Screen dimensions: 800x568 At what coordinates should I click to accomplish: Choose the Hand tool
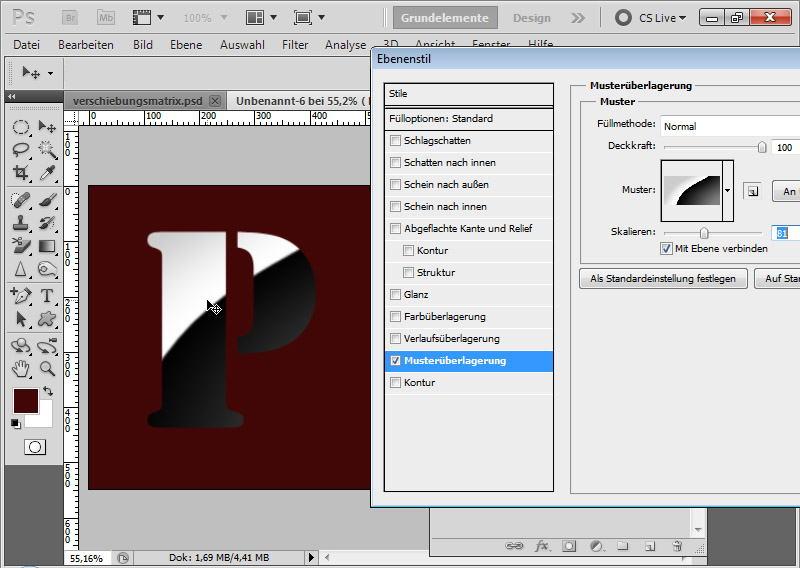pos(20,369)
